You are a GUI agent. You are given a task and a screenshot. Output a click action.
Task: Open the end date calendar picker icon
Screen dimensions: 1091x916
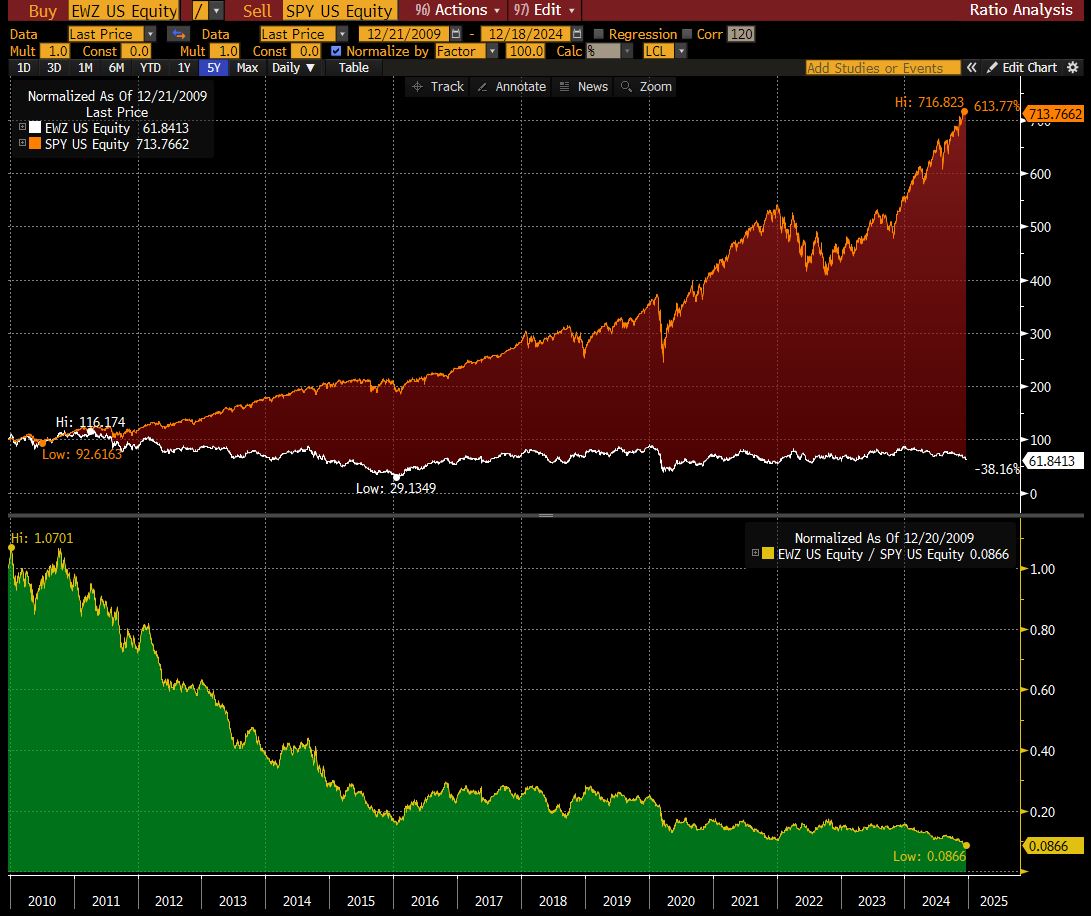[577, 34]
